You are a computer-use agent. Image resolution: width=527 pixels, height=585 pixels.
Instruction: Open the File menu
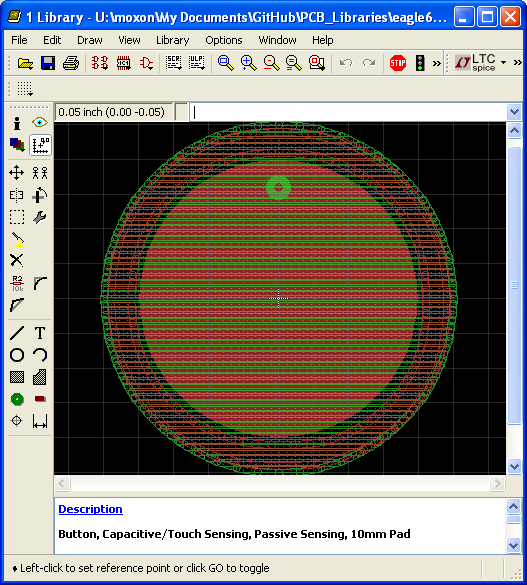point(19,40)
